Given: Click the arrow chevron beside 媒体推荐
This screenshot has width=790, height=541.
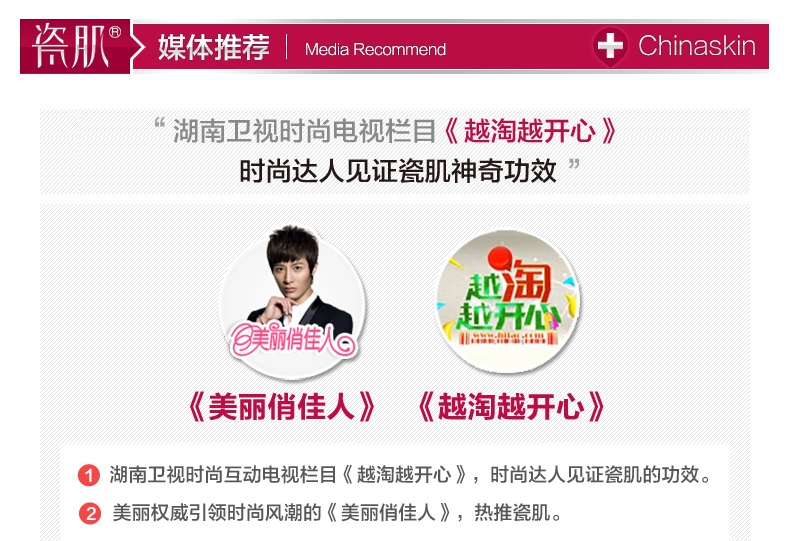Looking at the screenshot, I should (x=138, y=48).
